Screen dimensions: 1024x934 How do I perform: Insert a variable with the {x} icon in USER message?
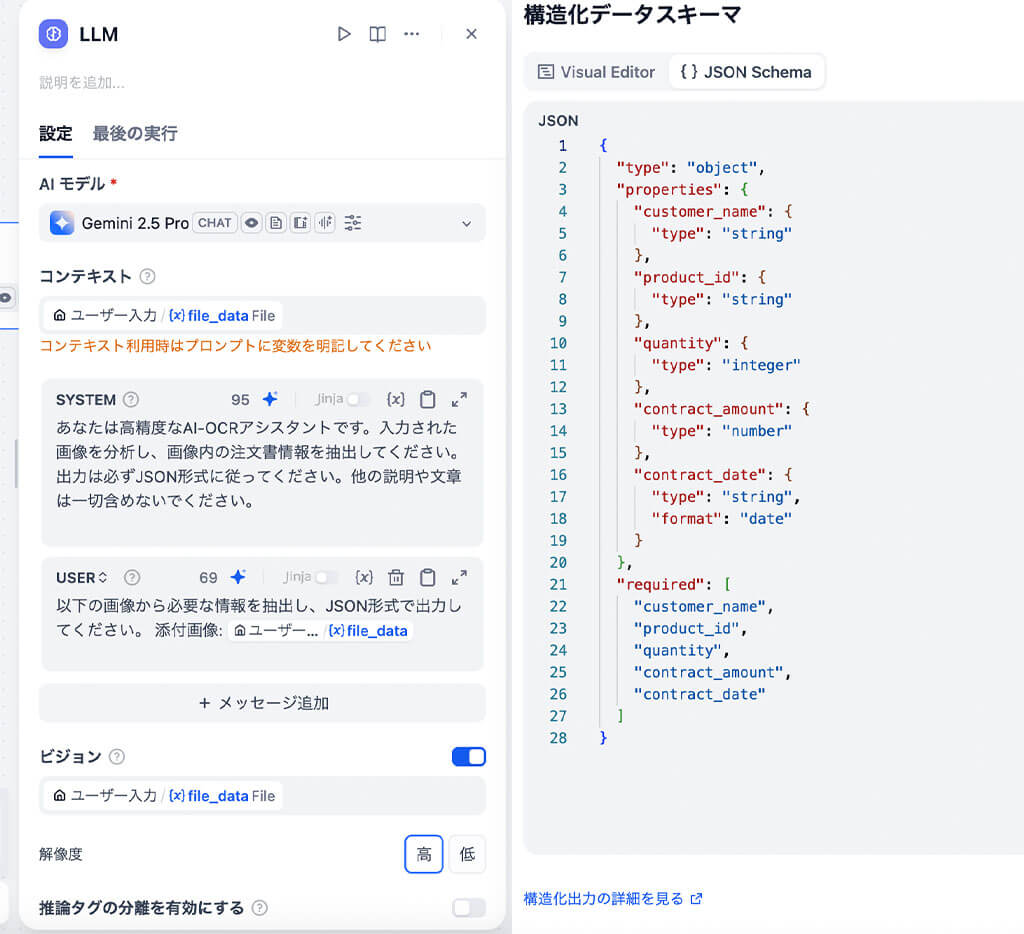(x=364, y=577)
